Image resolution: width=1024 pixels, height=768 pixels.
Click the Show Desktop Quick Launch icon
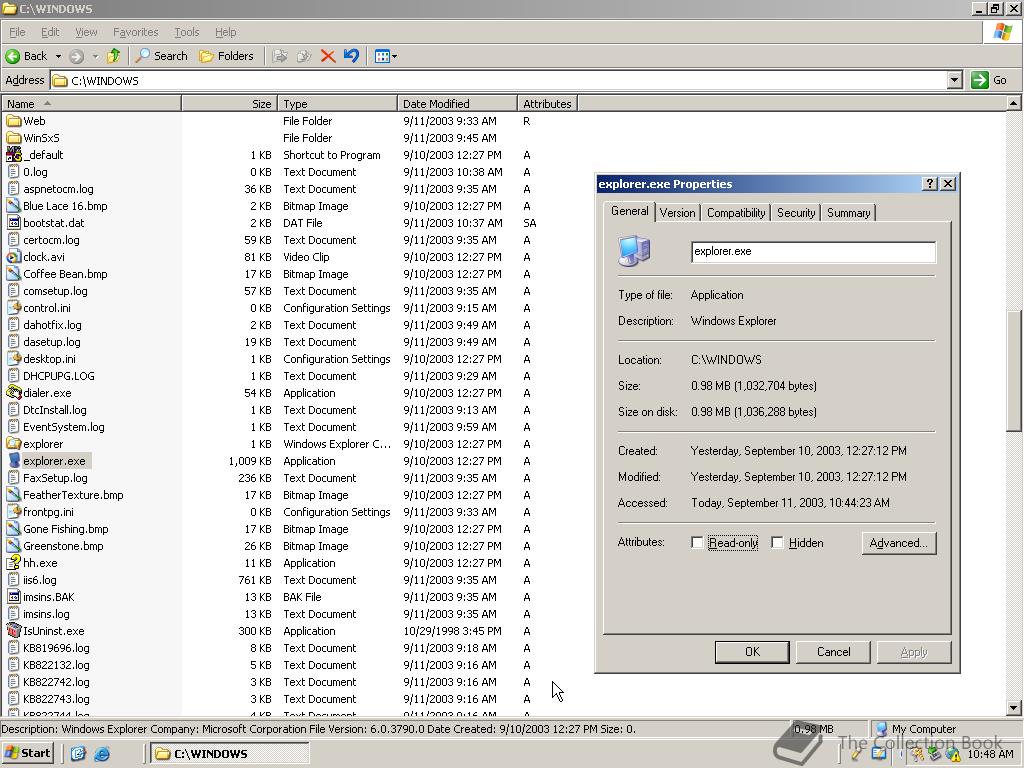[78, 754]
